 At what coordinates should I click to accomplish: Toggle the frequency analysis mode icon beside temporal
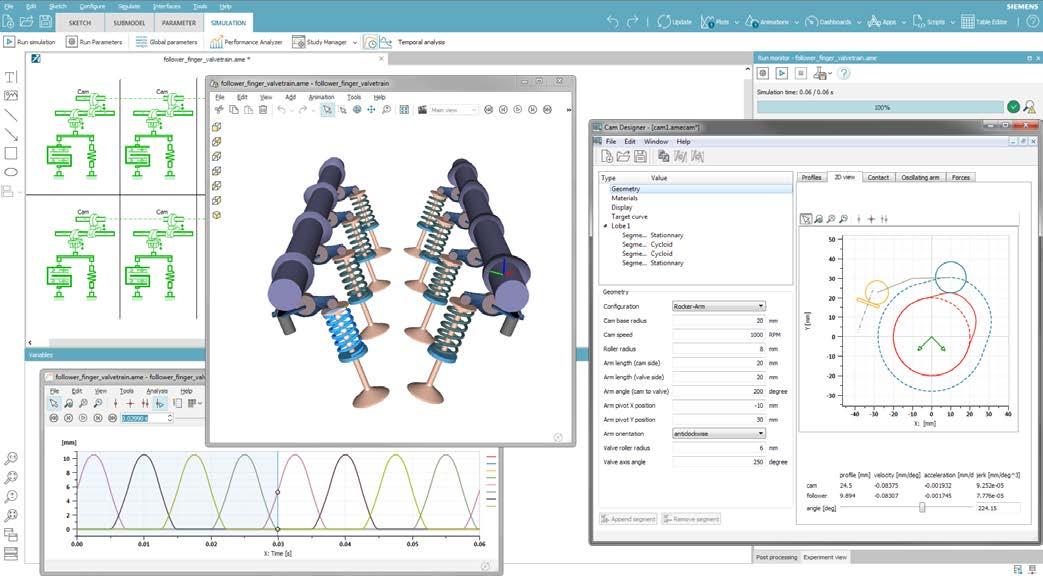click(x=385, y=42)
